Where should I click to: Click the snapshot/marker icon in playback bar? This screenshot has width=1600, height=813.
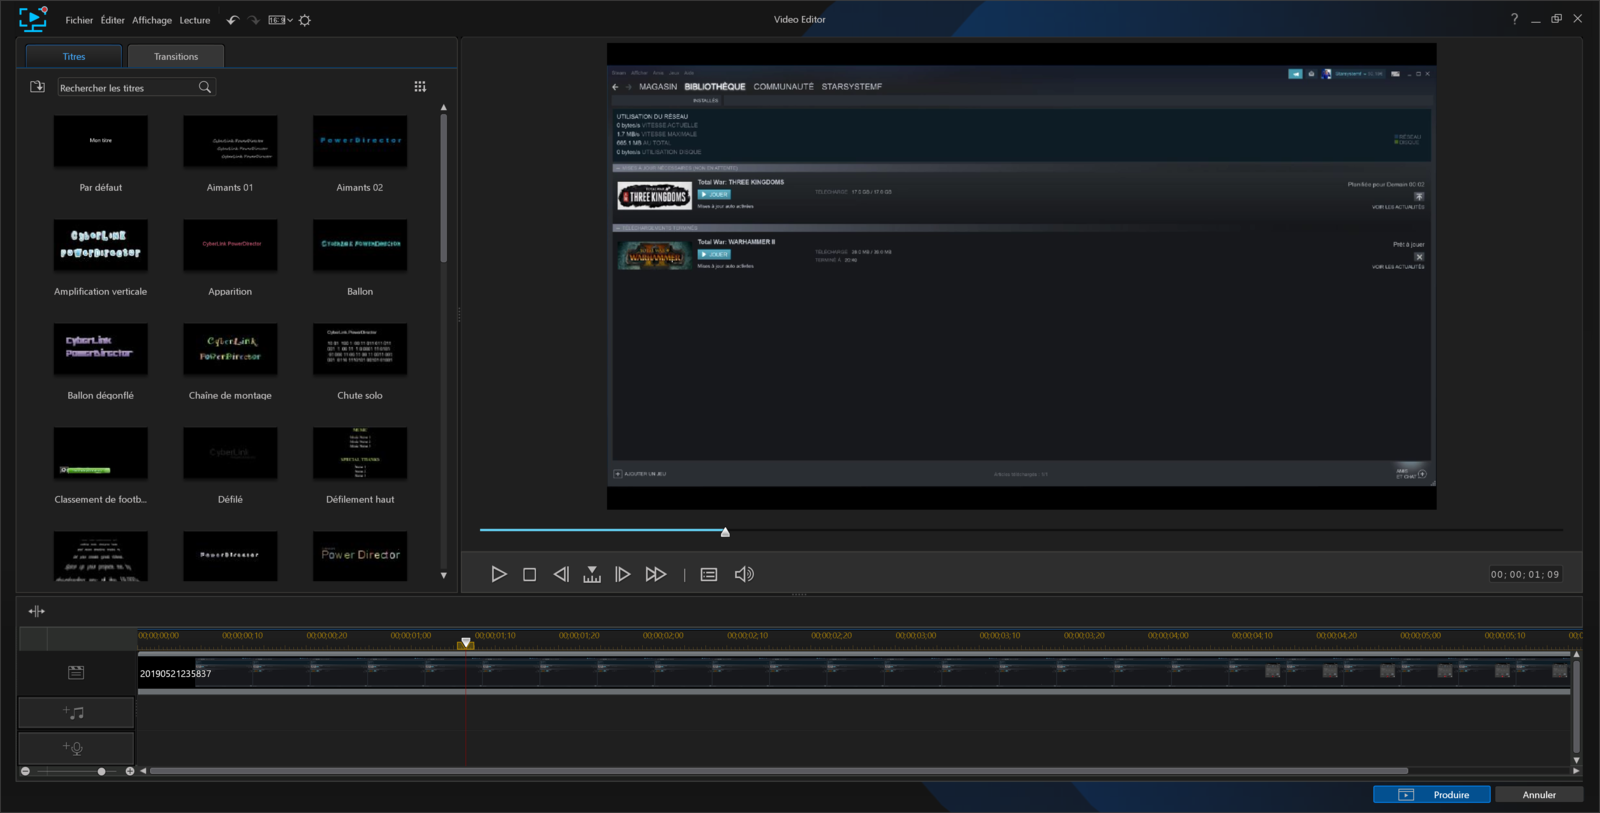tap(592, 574)
